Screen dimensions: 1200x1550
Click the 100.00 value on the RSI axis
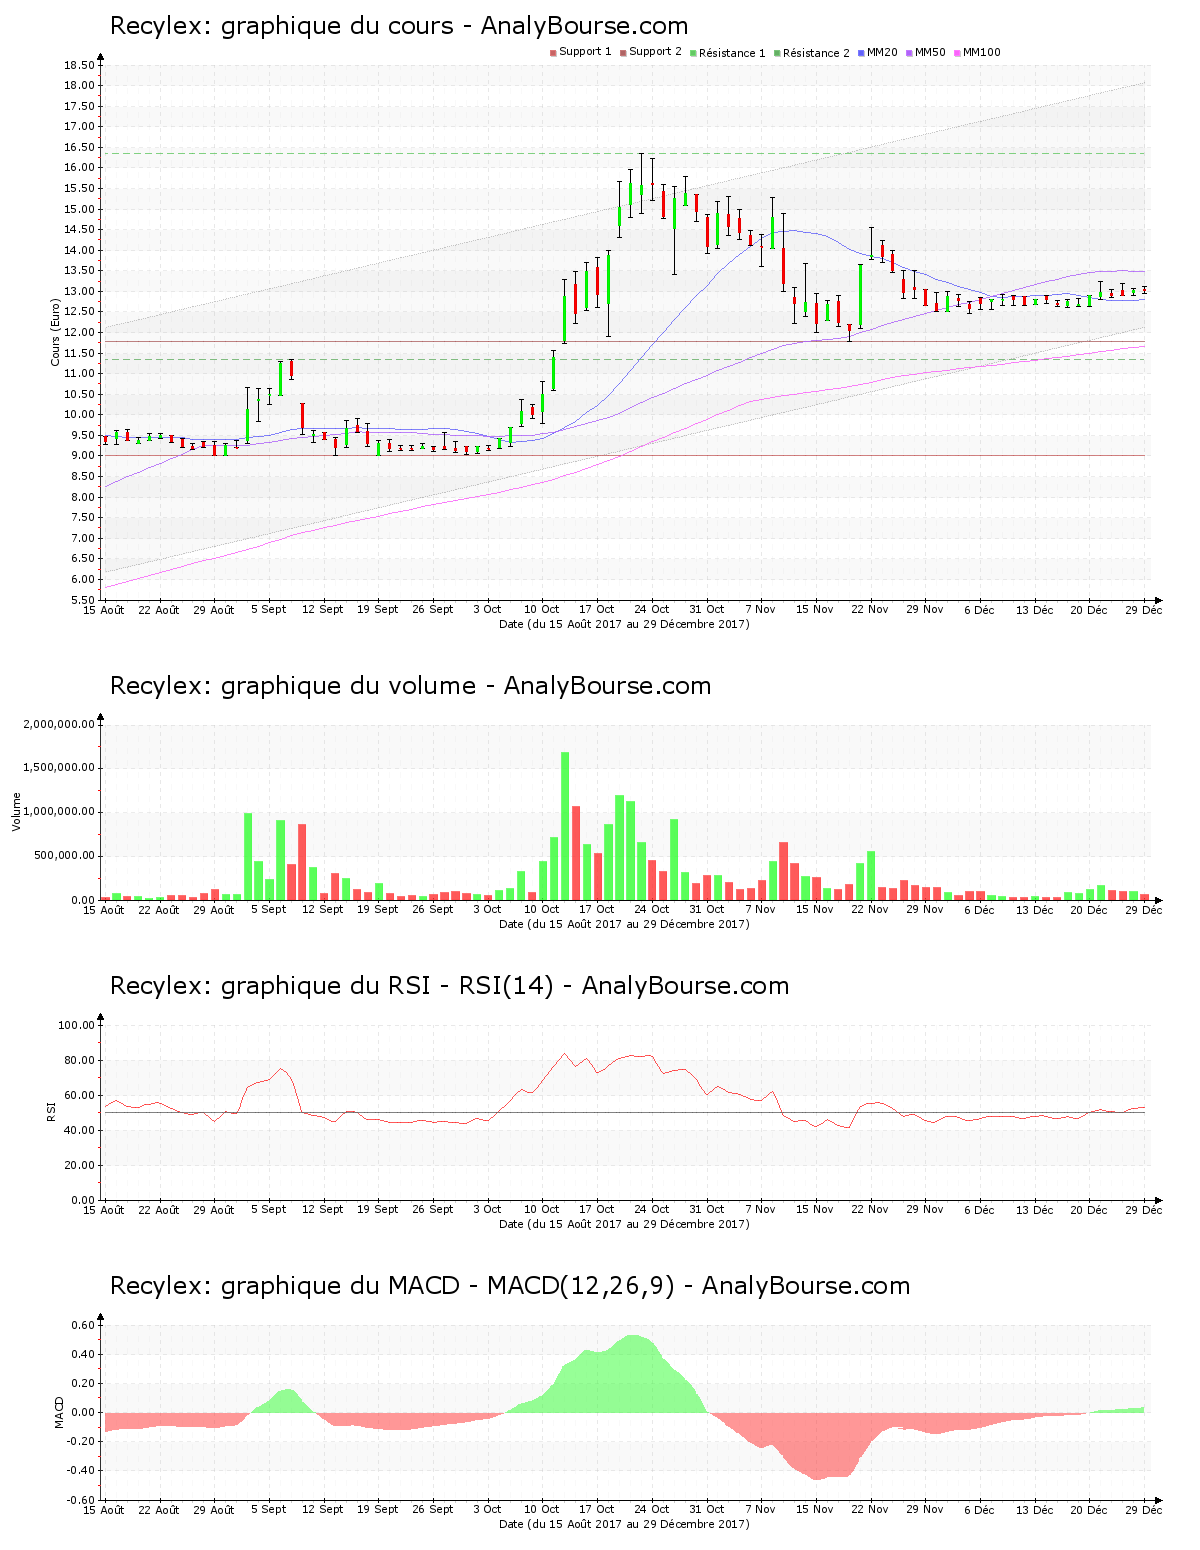[77, 1025]
